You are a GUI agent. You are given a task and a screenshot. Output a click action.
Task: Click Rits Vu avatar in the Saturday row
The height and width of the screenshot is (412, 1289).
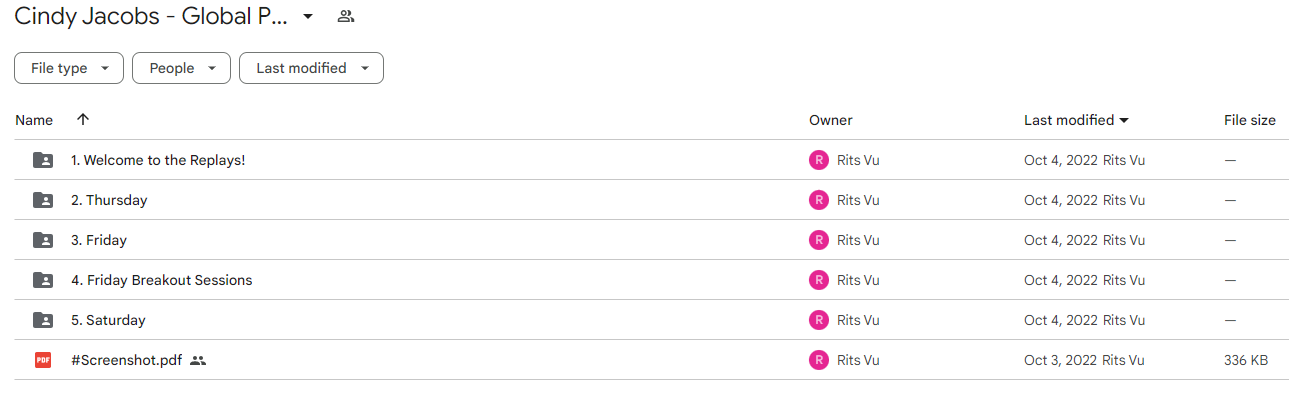819,320
